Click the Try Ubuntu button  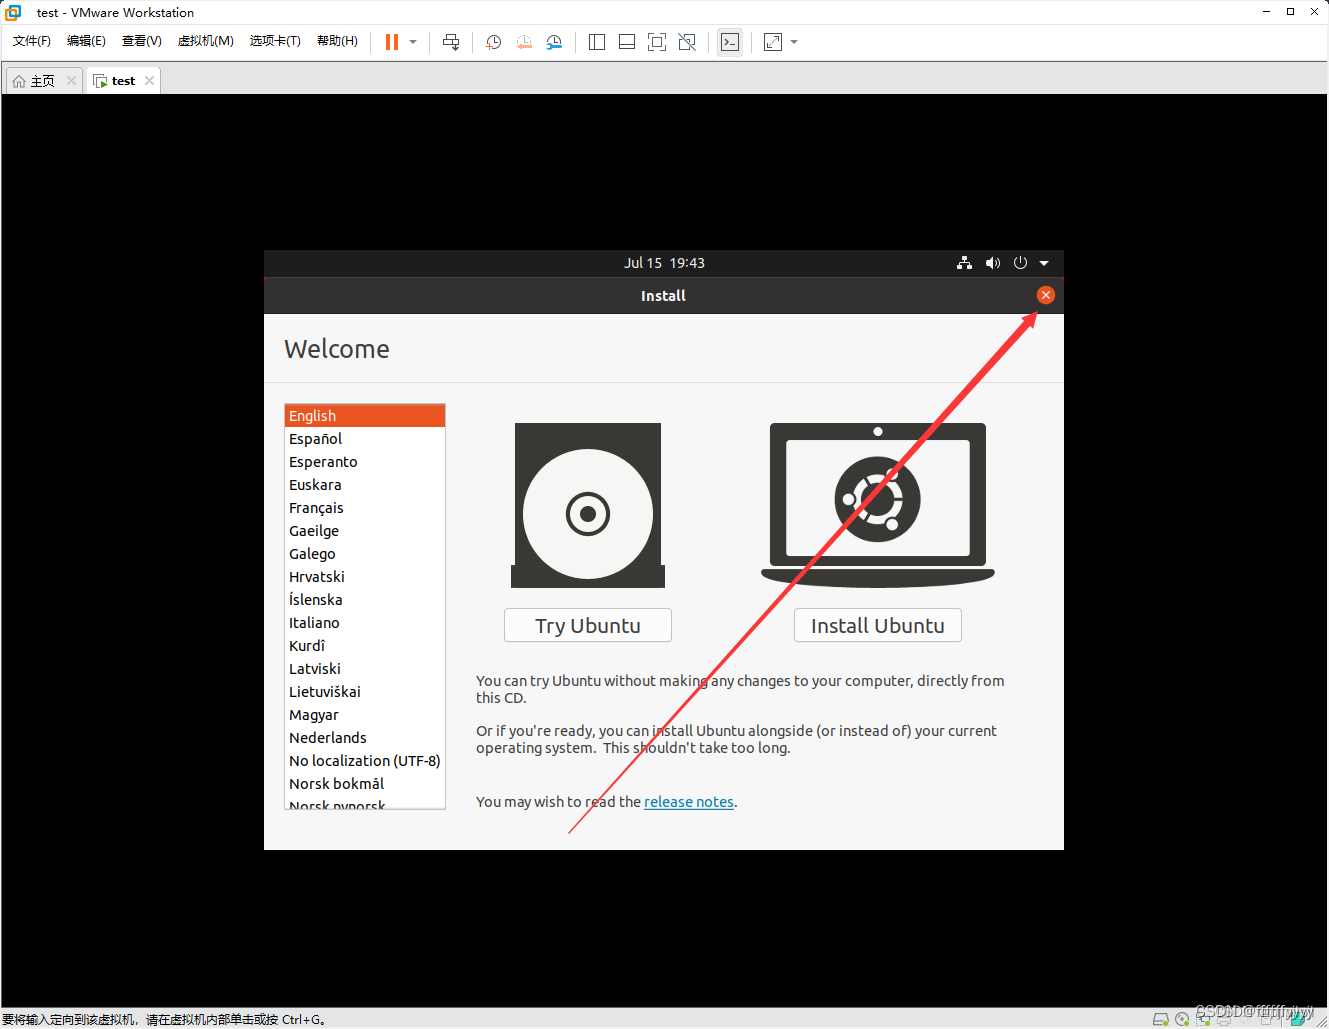(588, 626)
